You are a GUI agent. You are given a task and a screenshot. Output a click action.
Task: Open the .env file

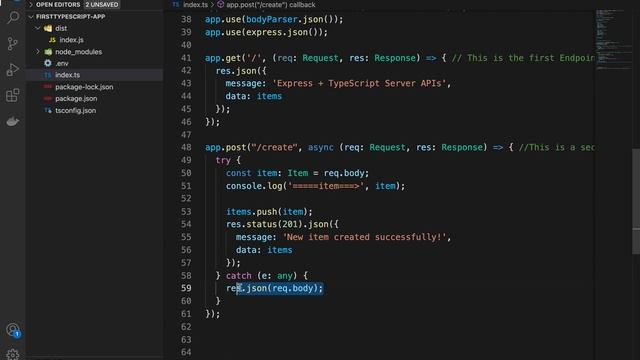click(x=62, y=63)
